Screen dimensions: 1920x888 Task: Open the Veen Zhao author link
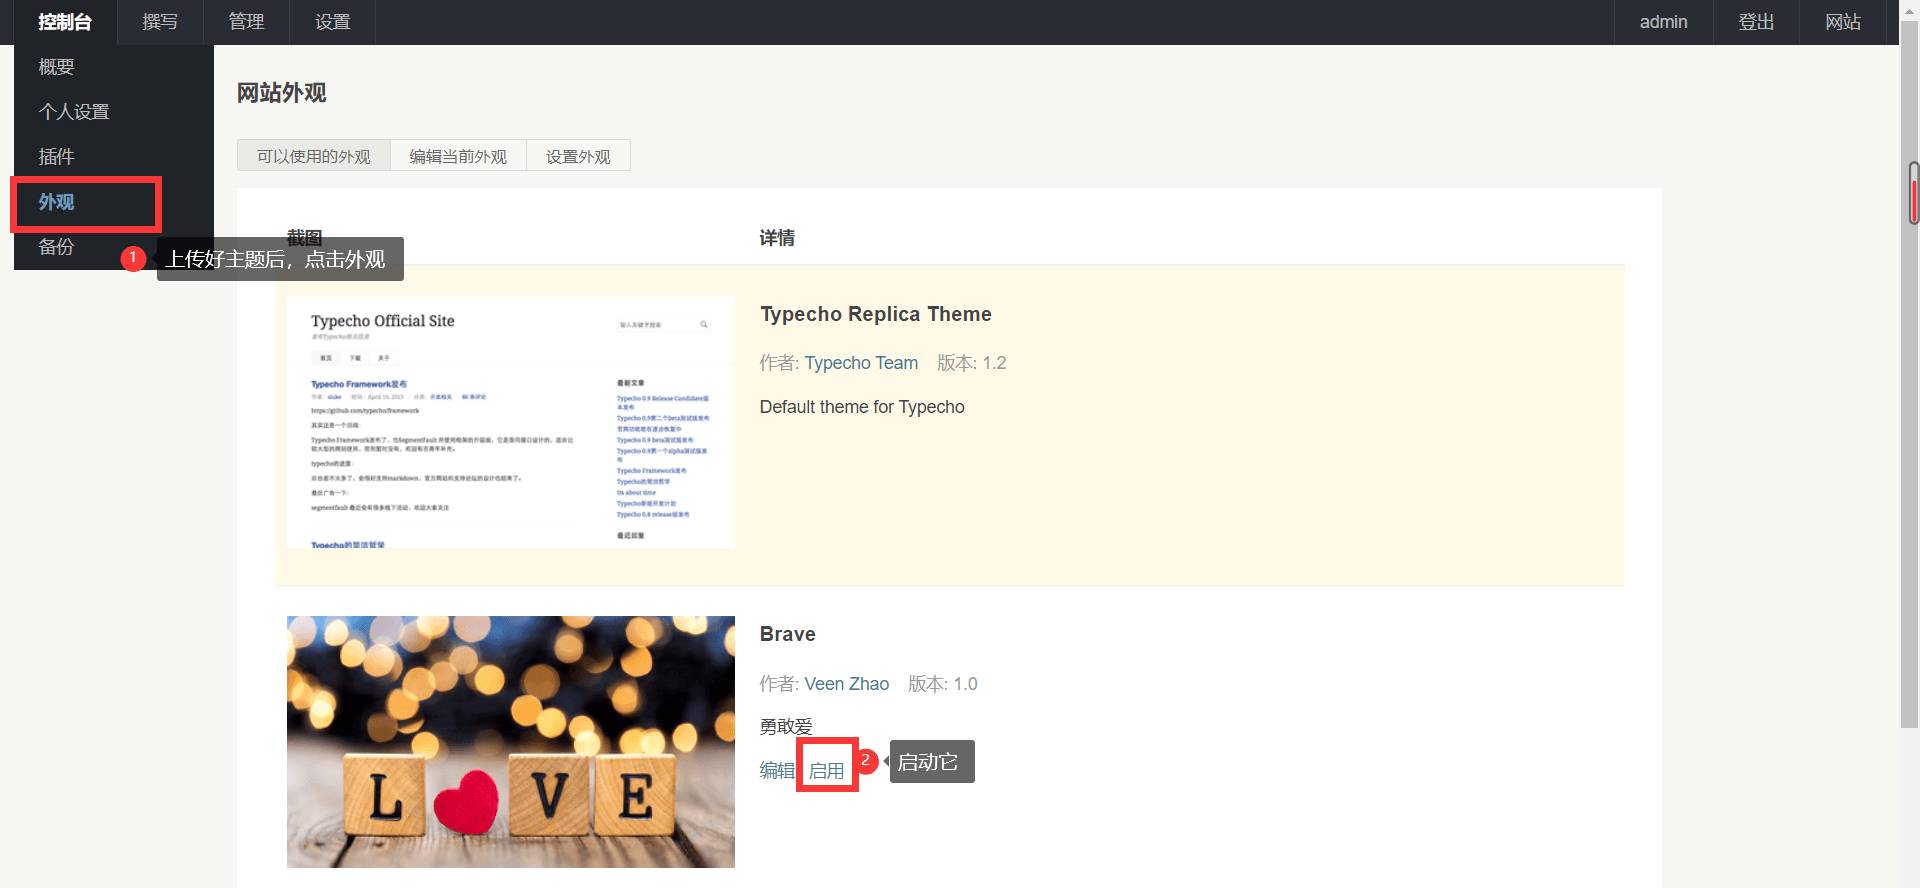point(847,684)
